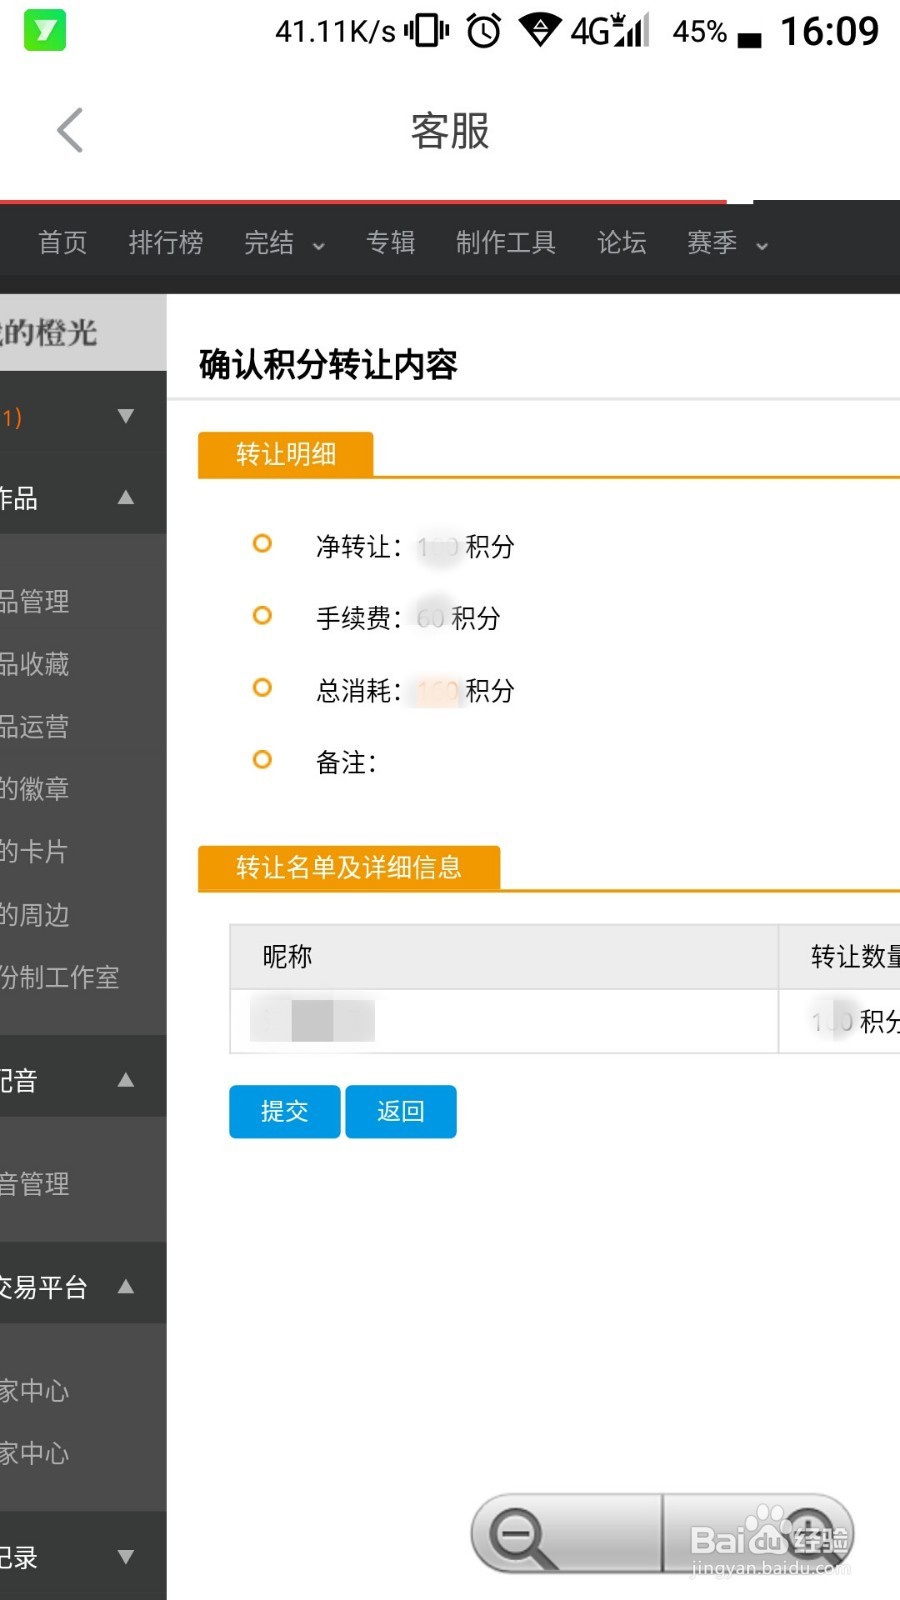Viewport: 900px width, 1600px height.
Task: Tap the alarm clock status icon
Action: click(x=484, y=31)
